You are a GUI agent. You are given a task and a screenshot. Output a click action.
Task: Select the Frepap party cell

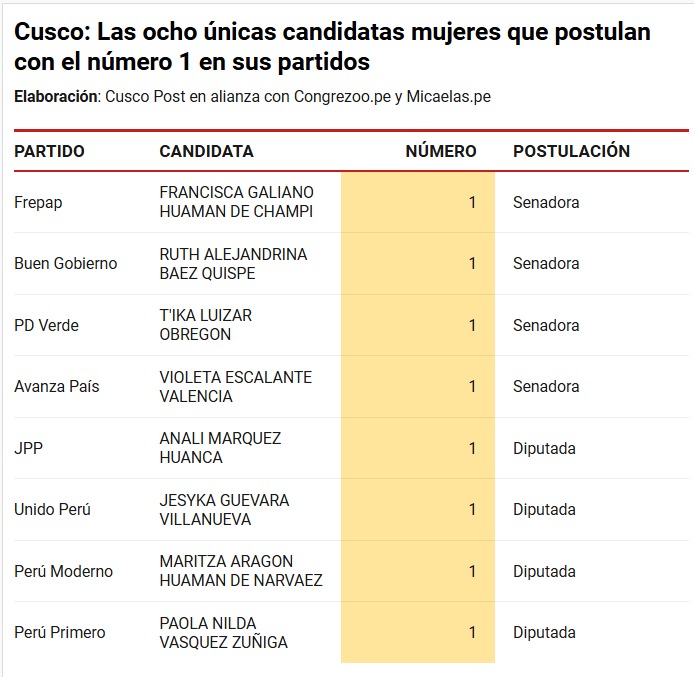point(38,202)
